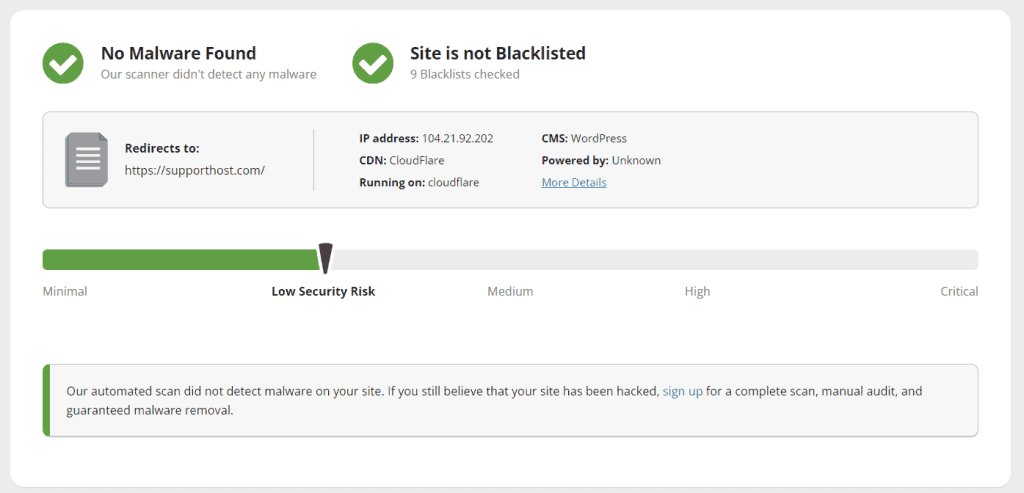Click the Minimal risk level label
The width and height of the screenshot is (1024, 493).
point(65,291)
